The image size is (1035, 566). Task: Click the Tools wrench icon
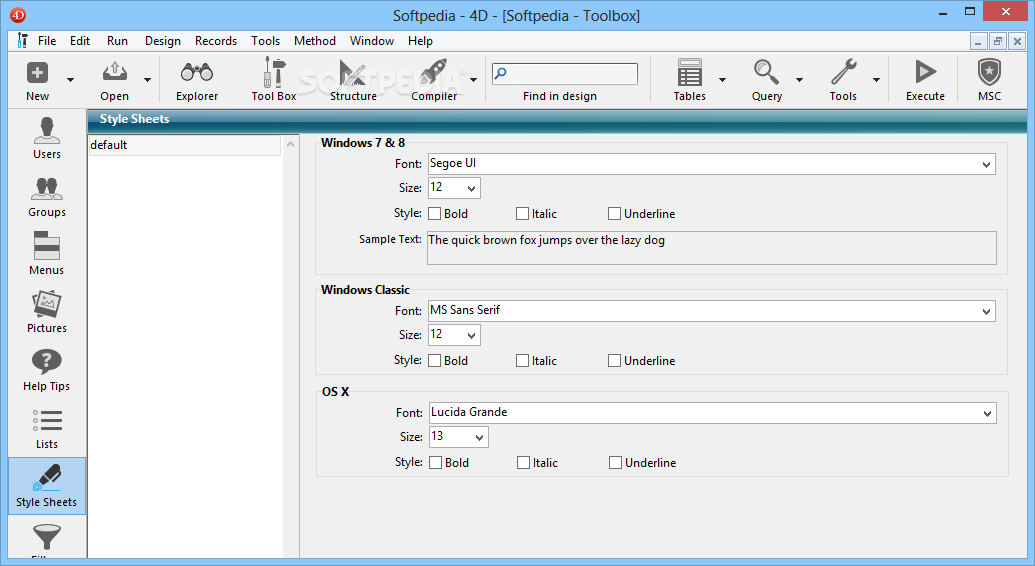[x=844, y=73]
